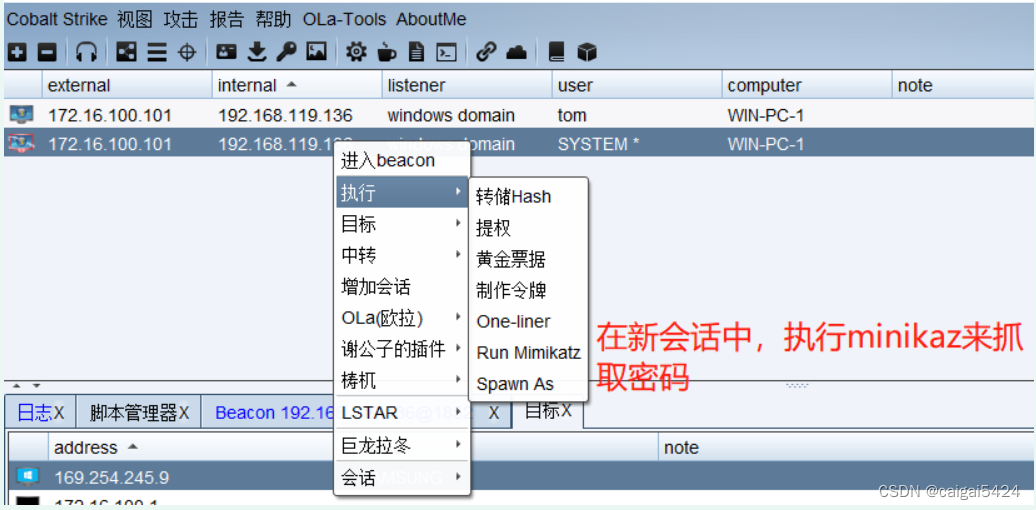The width and height of the screenshot is (1036, 510).
Task: Click the scripted web delivery terminal icon
Action: point(448,52)
